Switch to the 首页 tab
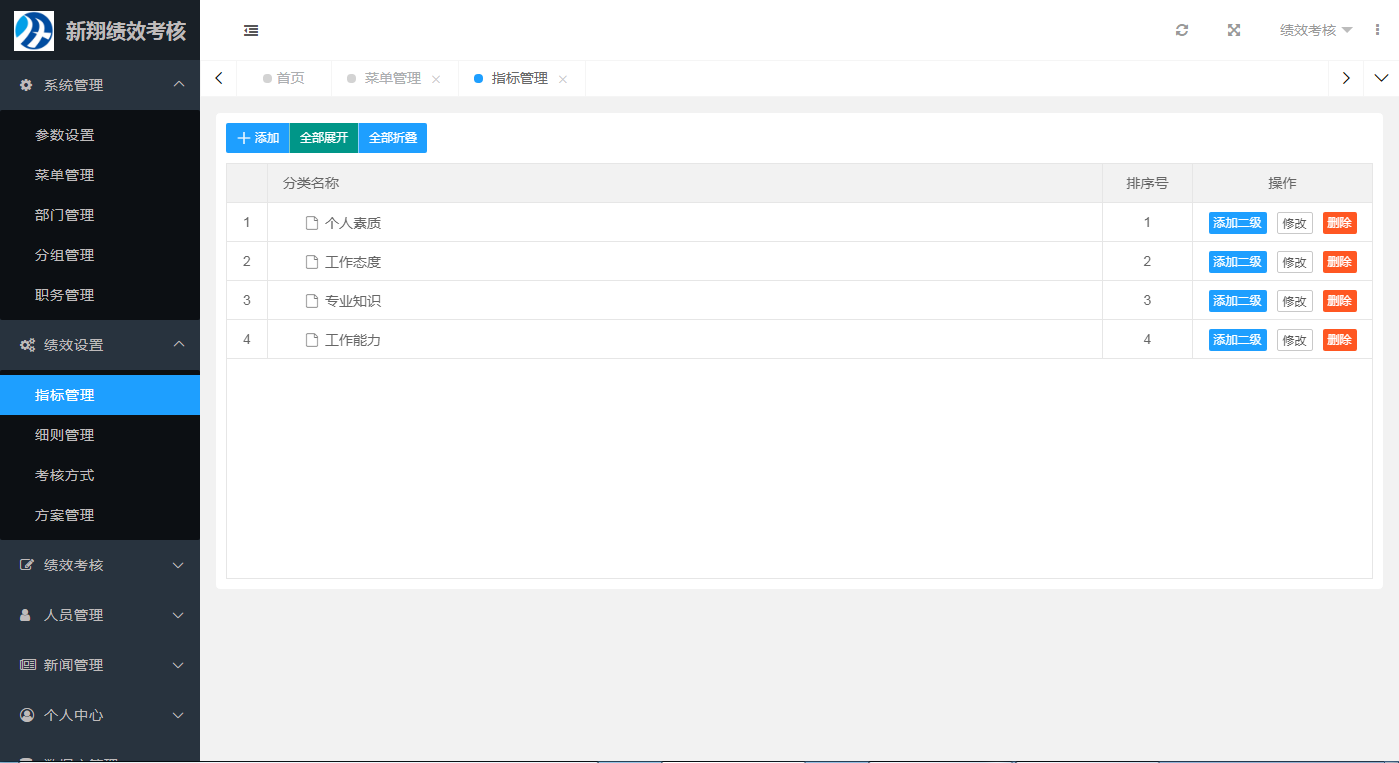The image size is (1399, 763). (x=290, y=78)
